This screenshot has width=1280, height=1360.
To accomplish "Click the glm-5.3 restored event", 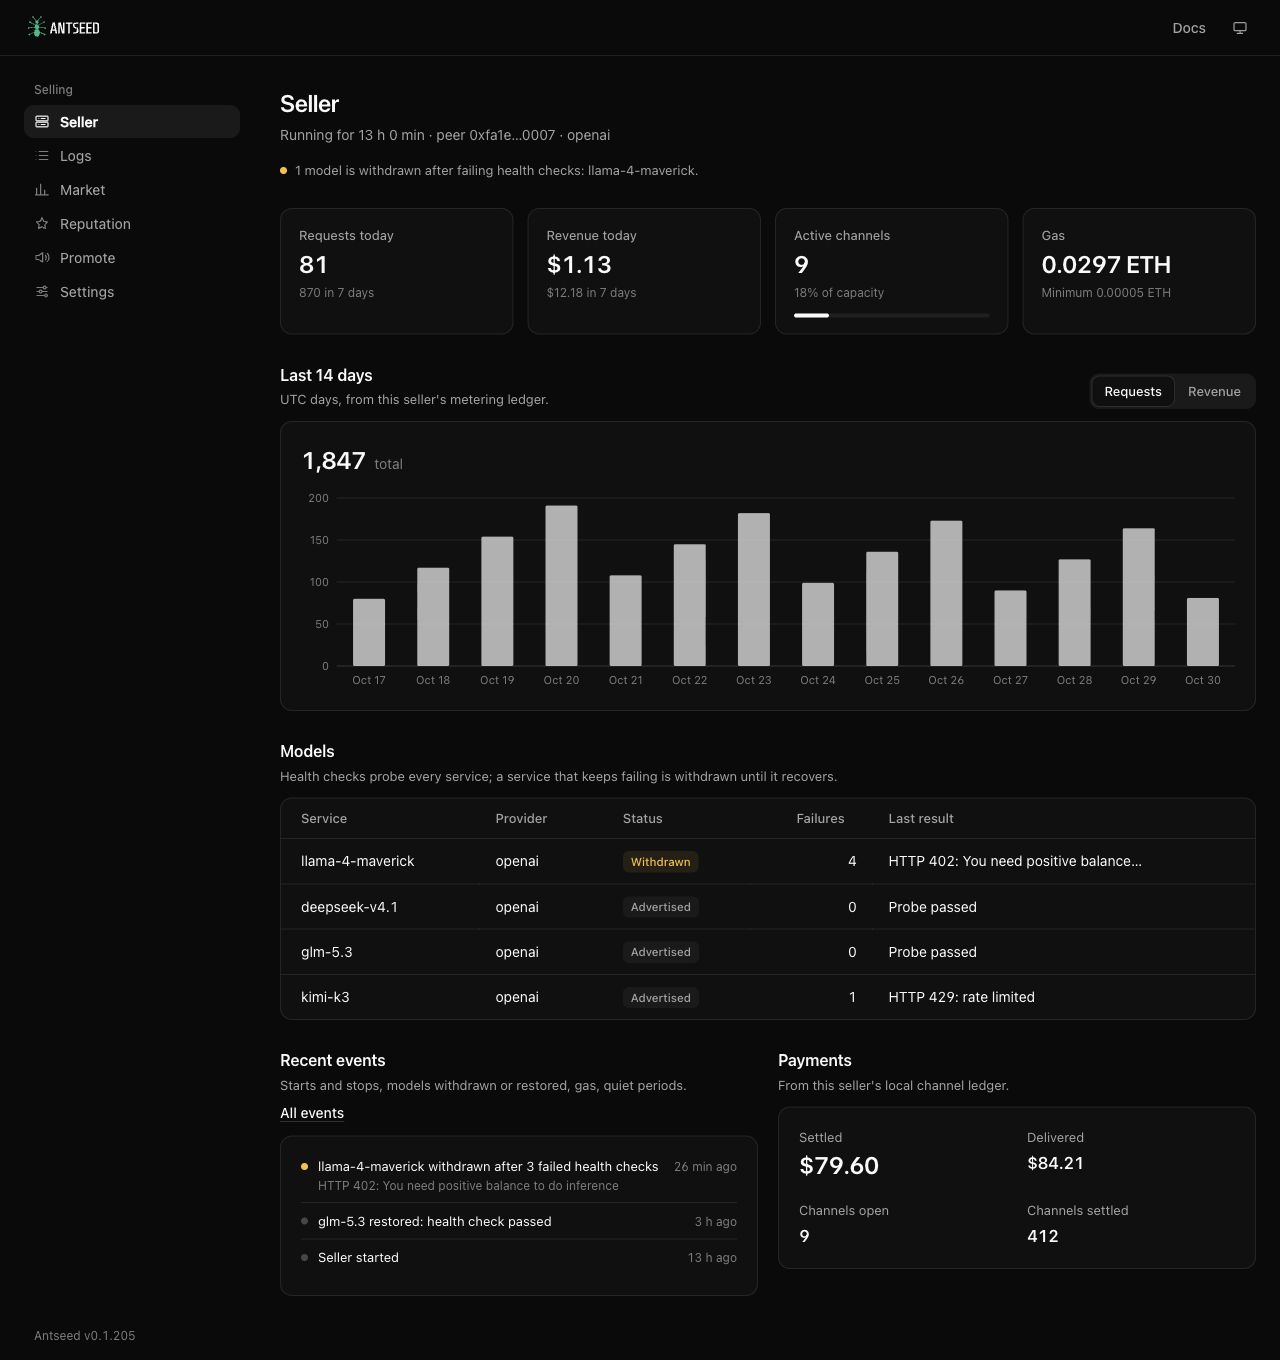I will click(x=519, y=1221).
